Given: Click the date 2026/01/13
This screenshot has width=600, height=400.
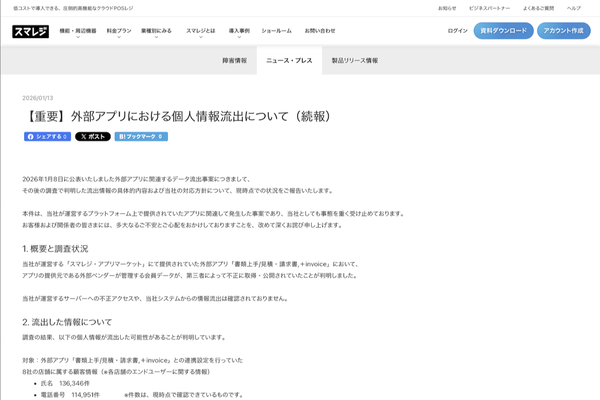Looking at the screenshot, I should click(x=38, y=98).
